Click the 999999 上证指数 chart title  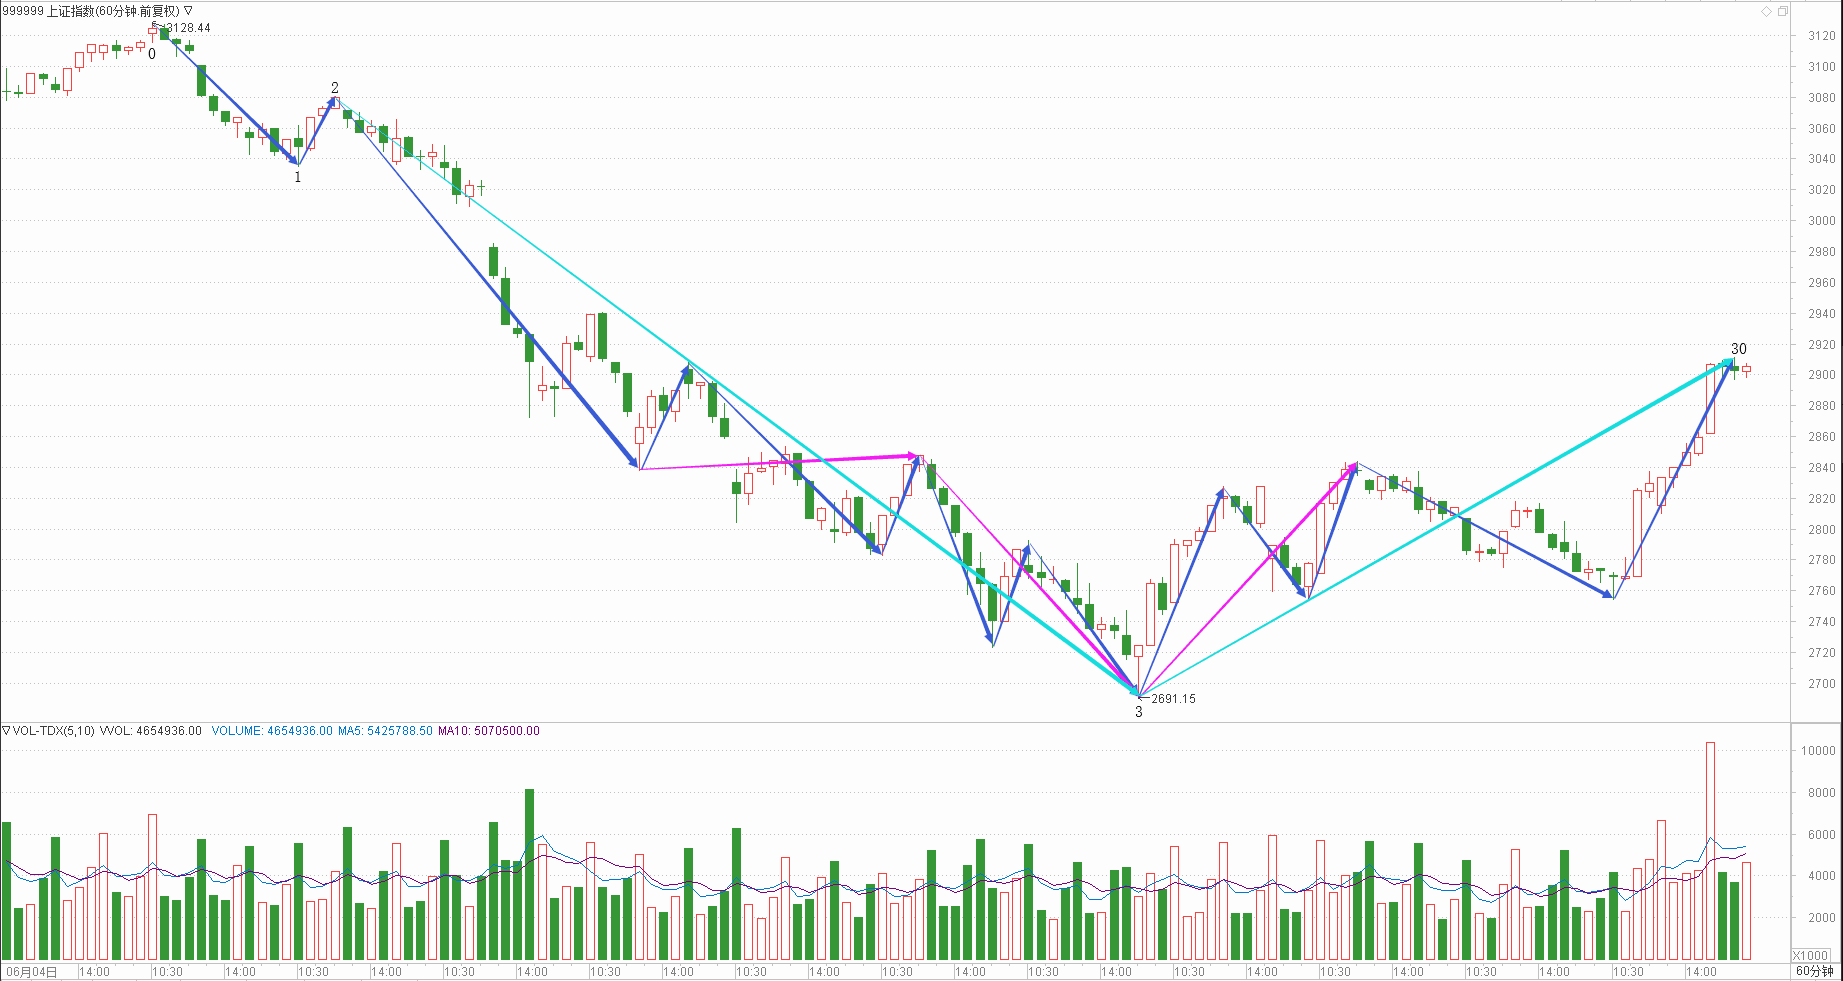[x=90, y=11]
